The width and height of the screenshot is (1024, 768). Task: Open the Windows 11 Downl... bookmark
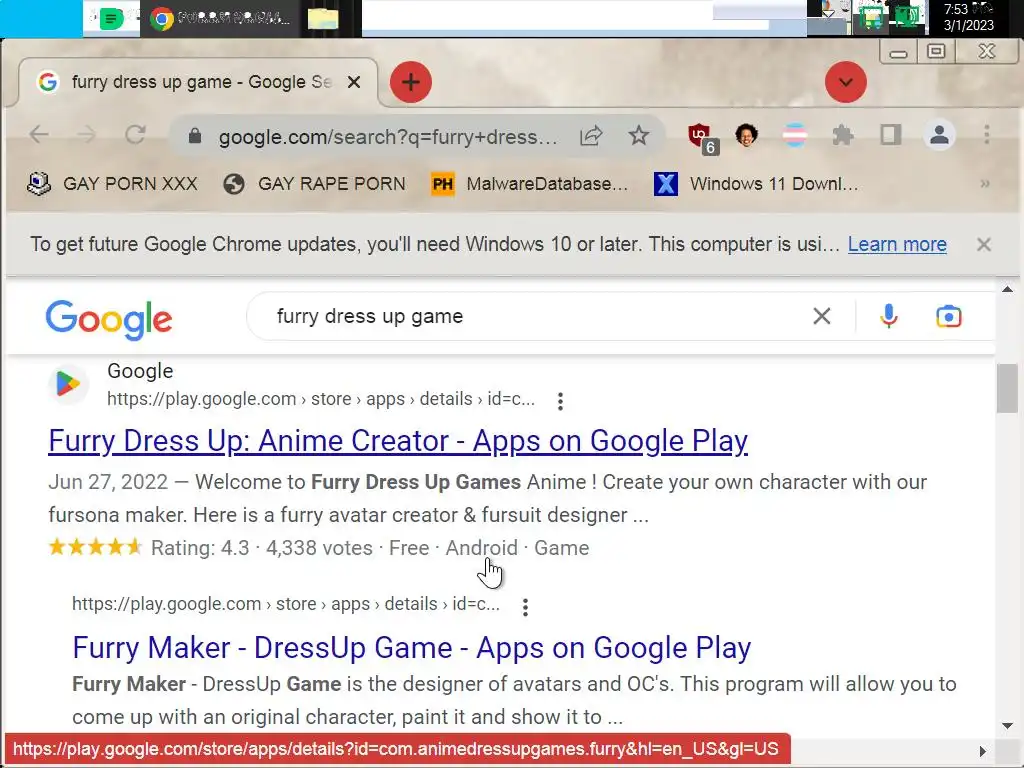coord(756,184)
